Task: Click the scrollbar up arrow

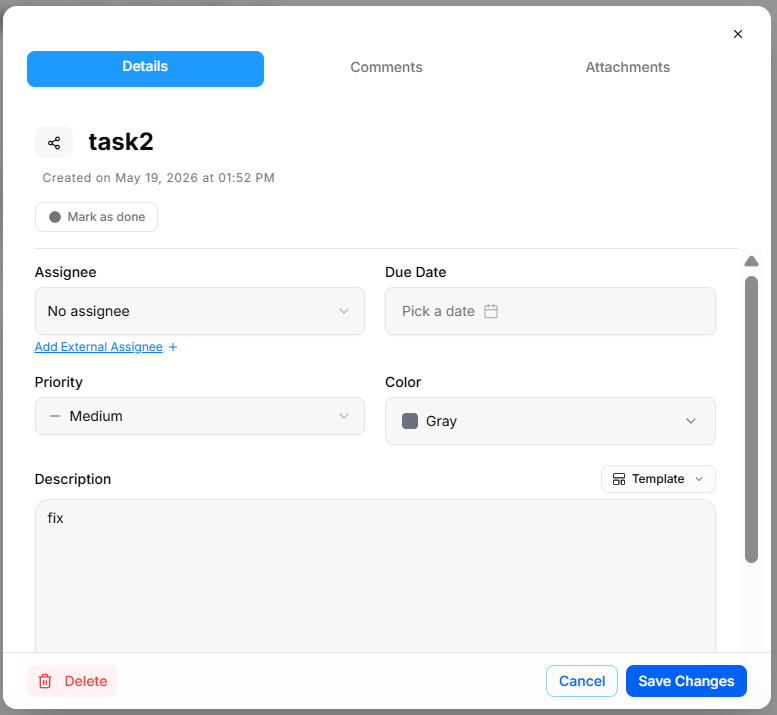Action: 751,261
